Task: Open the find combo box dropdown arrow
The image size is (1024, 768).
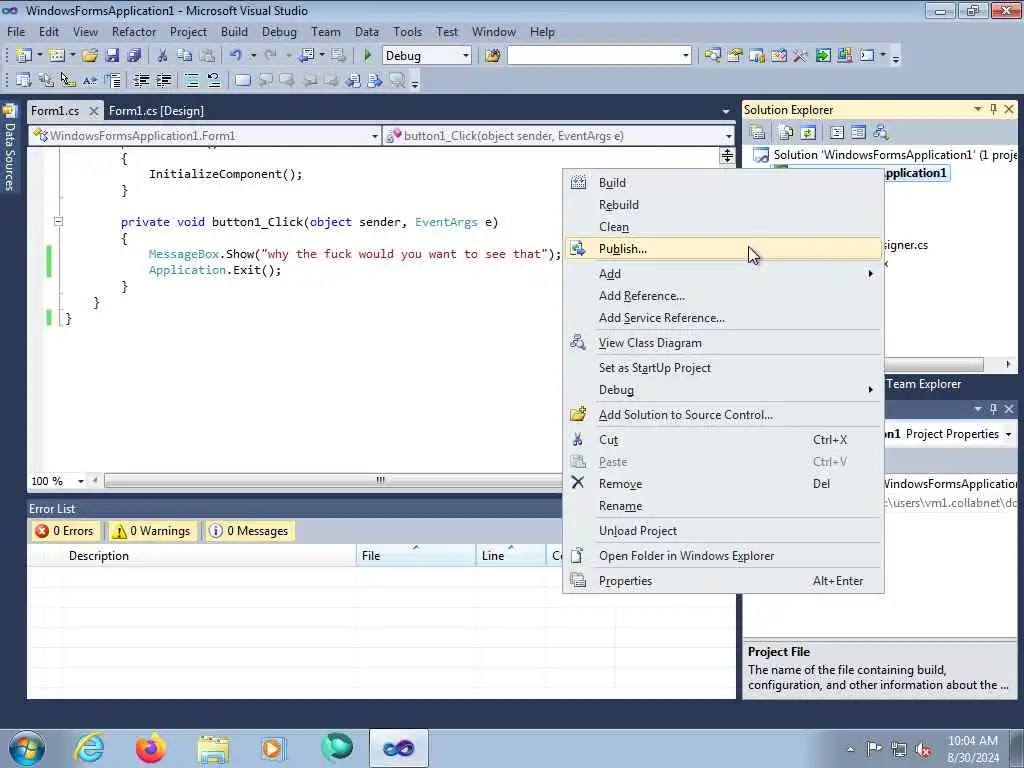Action: pyautogui.click(x=685, y=56)
